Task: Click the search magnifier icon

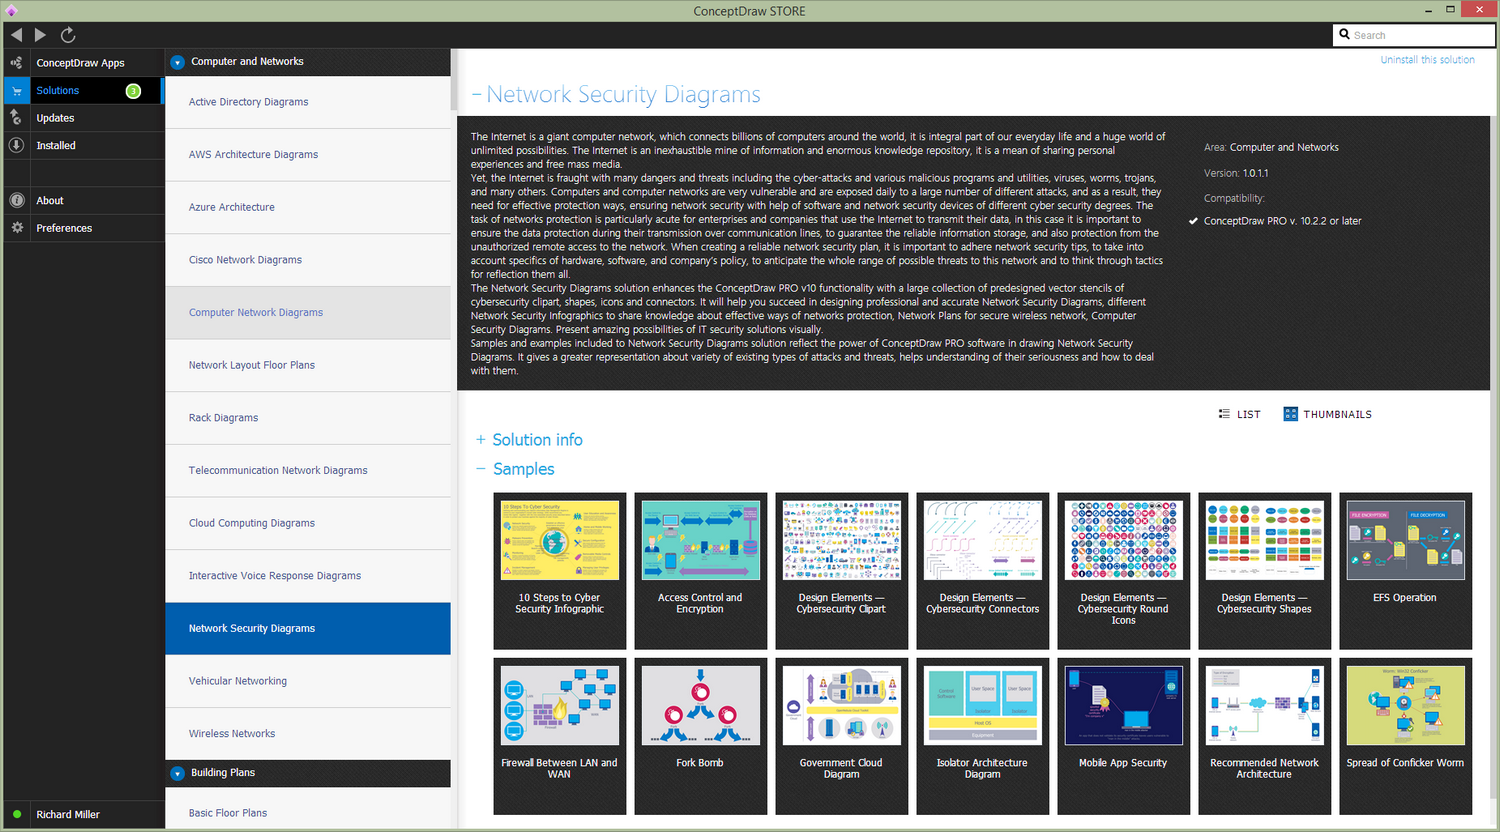Action: click(1344, 35)
